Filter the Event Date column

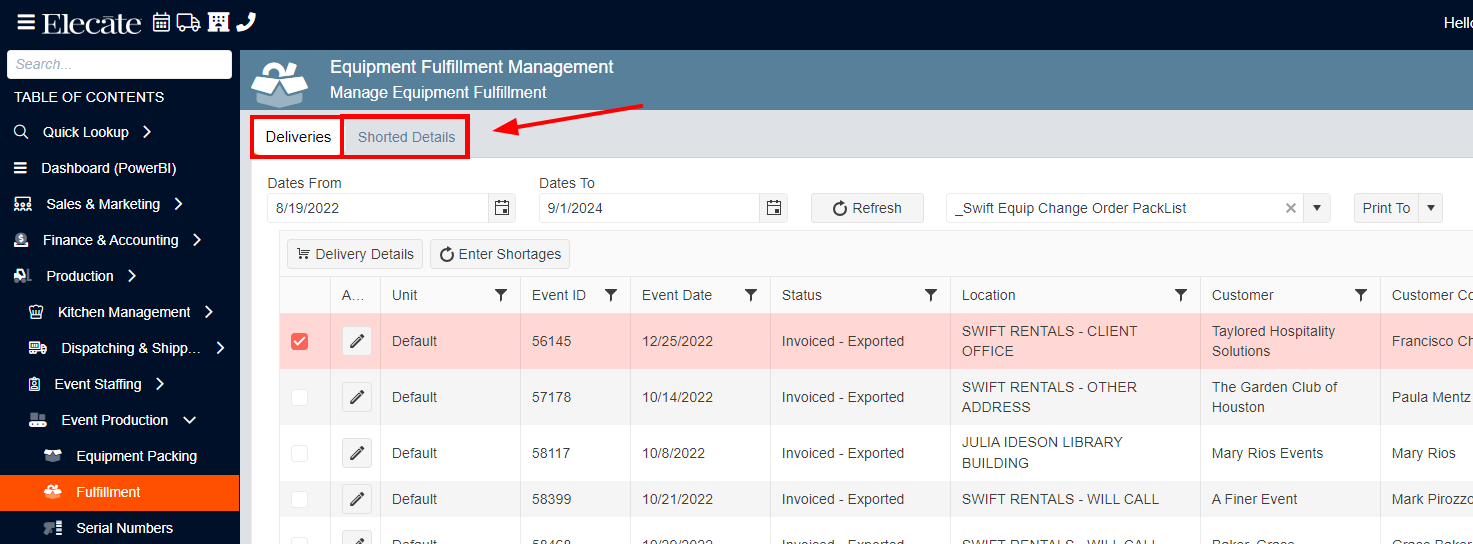751,295
